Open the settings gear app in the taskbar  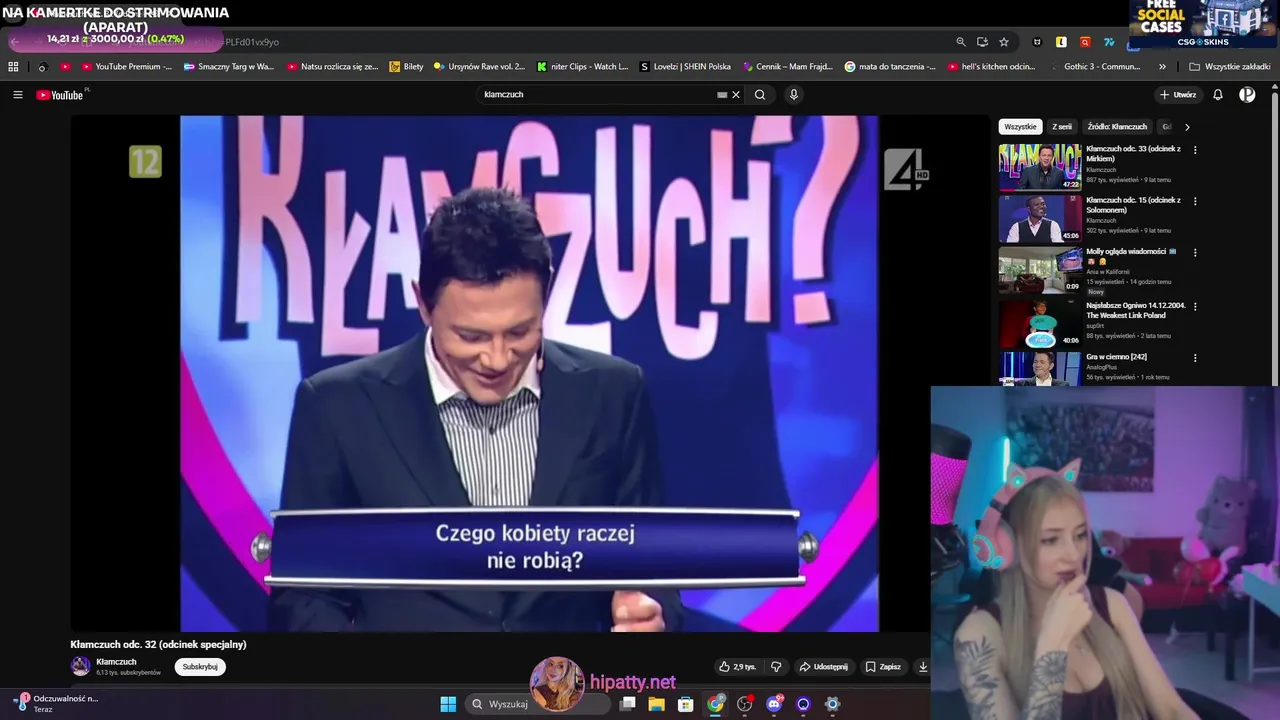832,704
